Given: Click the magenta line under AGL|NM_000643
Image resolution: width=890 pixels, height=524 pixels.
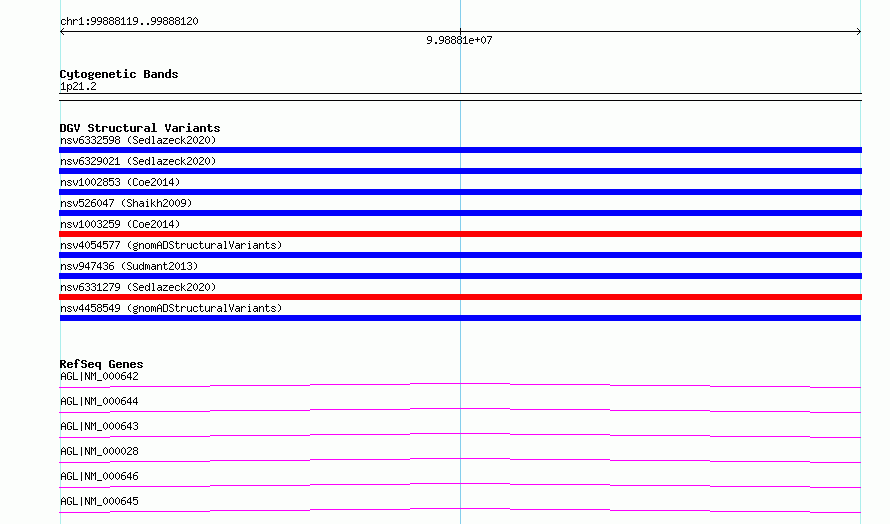Looking at the screenshot, I should (460, 435).
